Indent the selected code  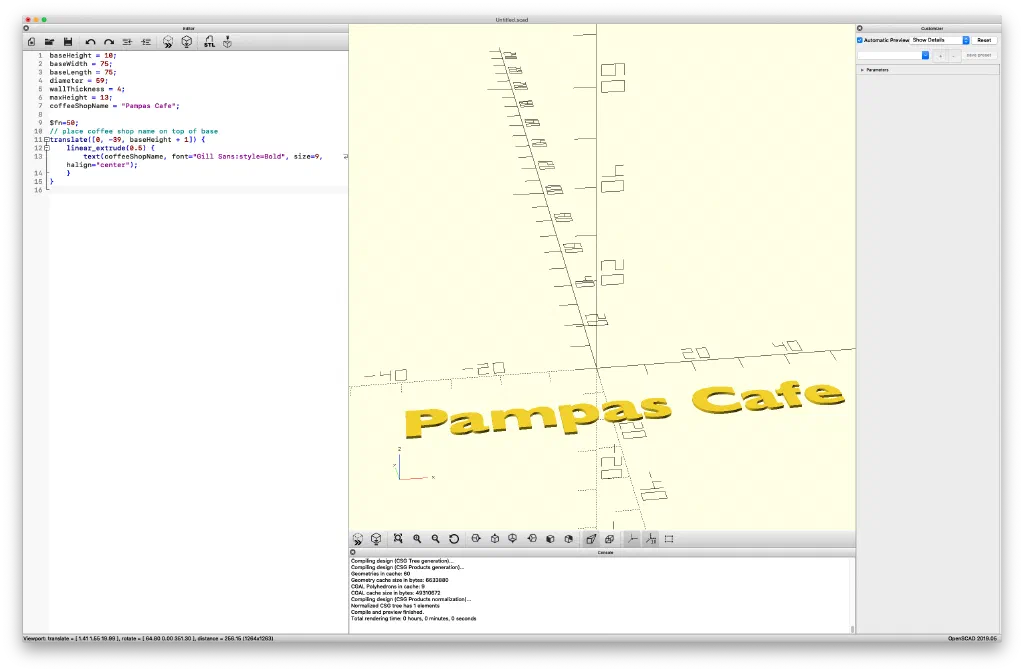point(146,42)
